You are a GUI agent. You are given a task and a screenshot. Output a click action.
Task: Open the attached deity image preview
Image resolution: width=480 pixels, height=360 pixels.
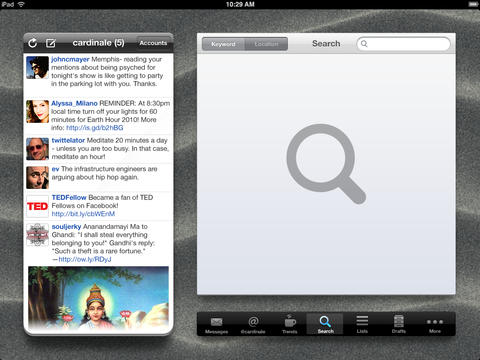pos(98,298)
